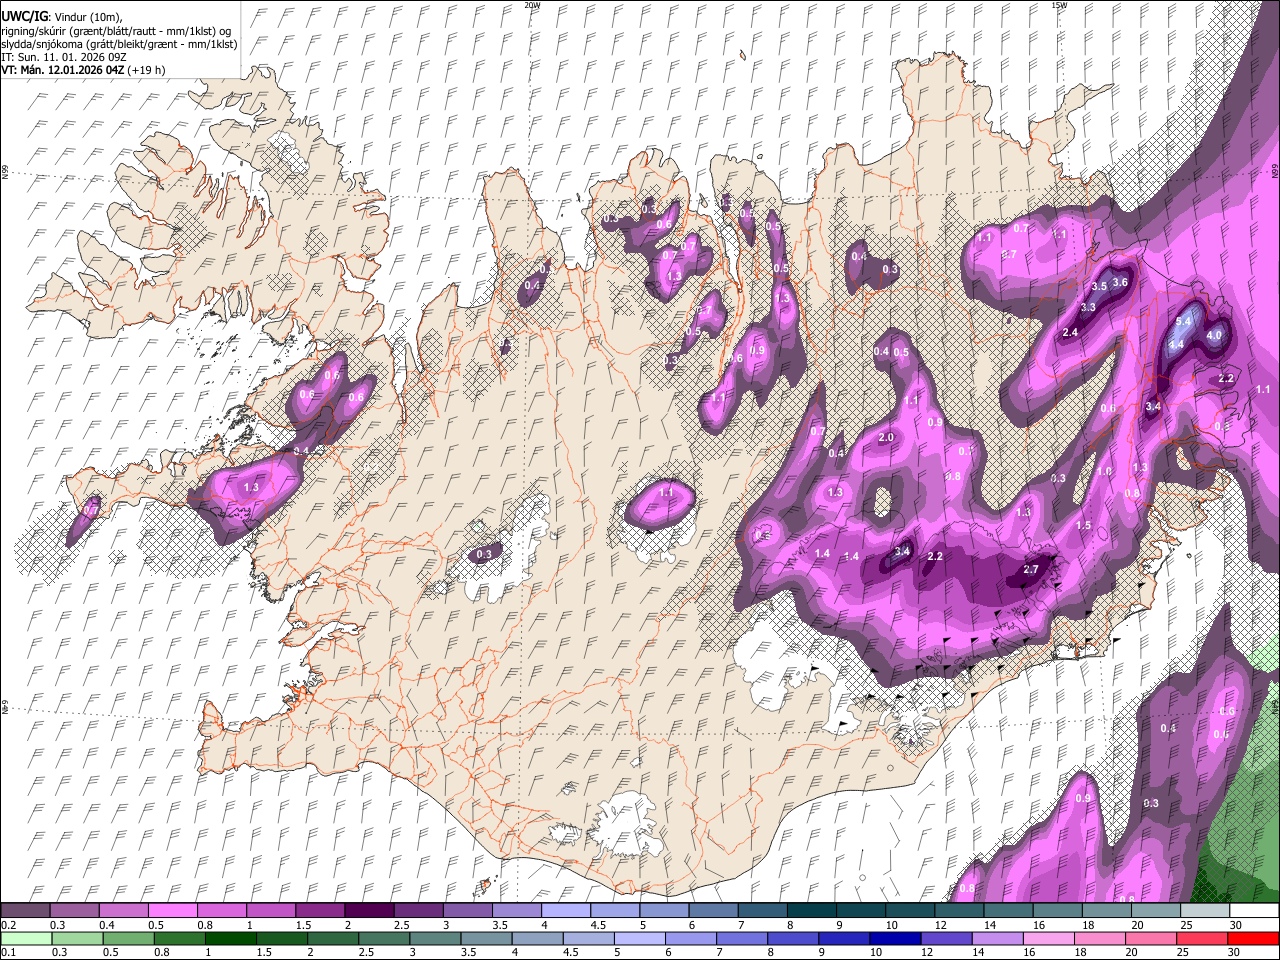Image resolution: width=1280 pixels, height=960 pixels.
Task: Click the 'rigning/skúrir (grænt/blátt/rautt' legend description line
Action: 116,30
